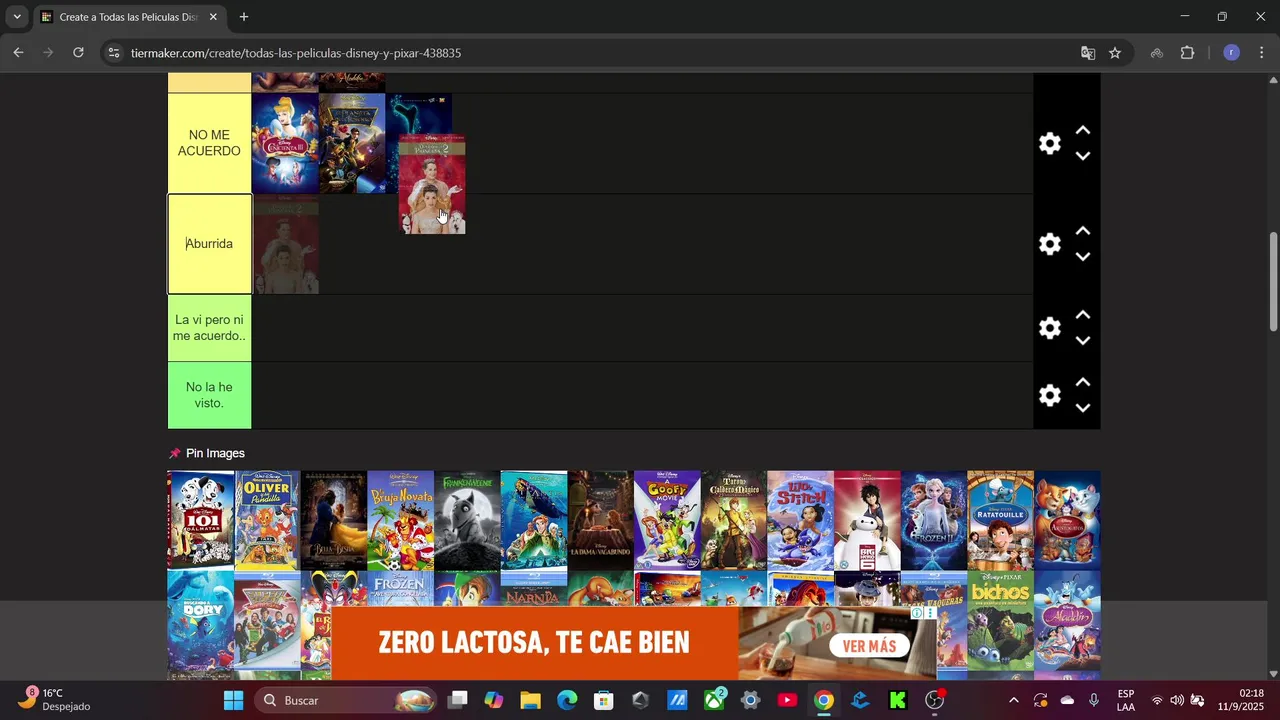Select the Bichos poster
This screenshot has height=720, width=1280.
pos(1000,621)
